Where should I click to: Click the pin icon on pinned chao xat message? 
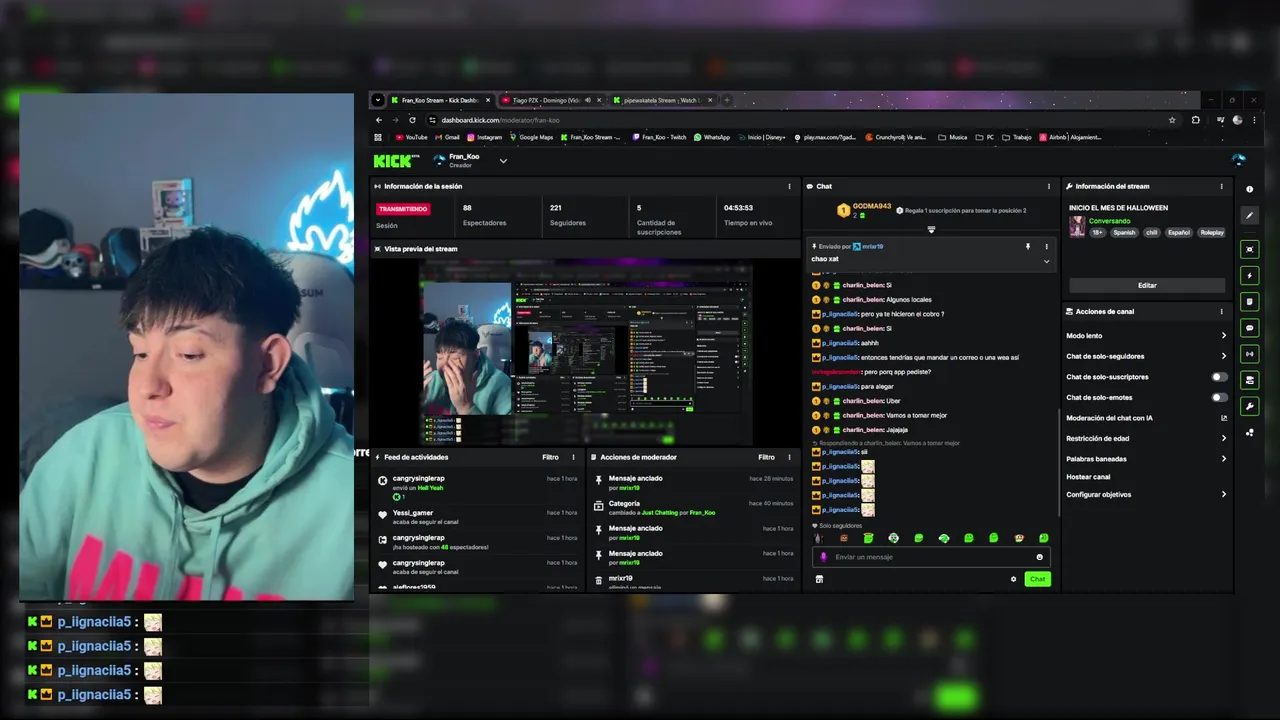[1027, 246]
